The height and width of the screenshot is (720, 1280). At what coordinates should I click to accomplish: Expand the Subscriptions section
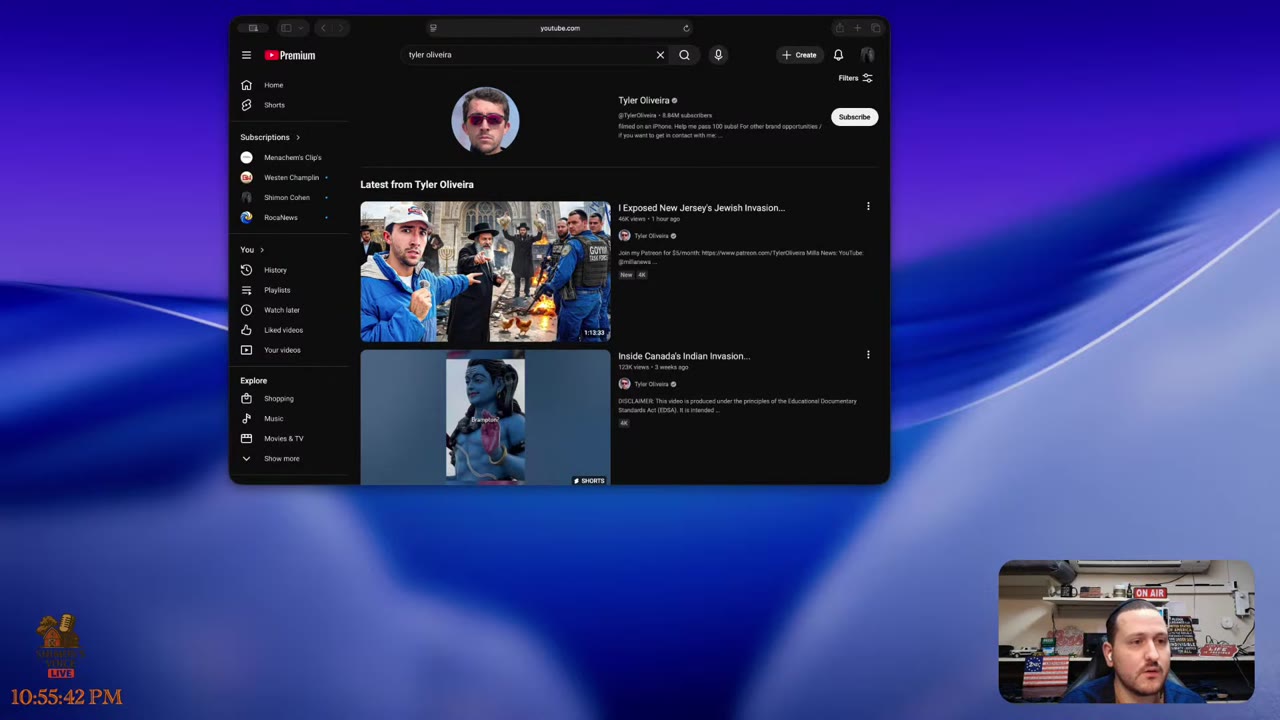(x=270, y=137)
